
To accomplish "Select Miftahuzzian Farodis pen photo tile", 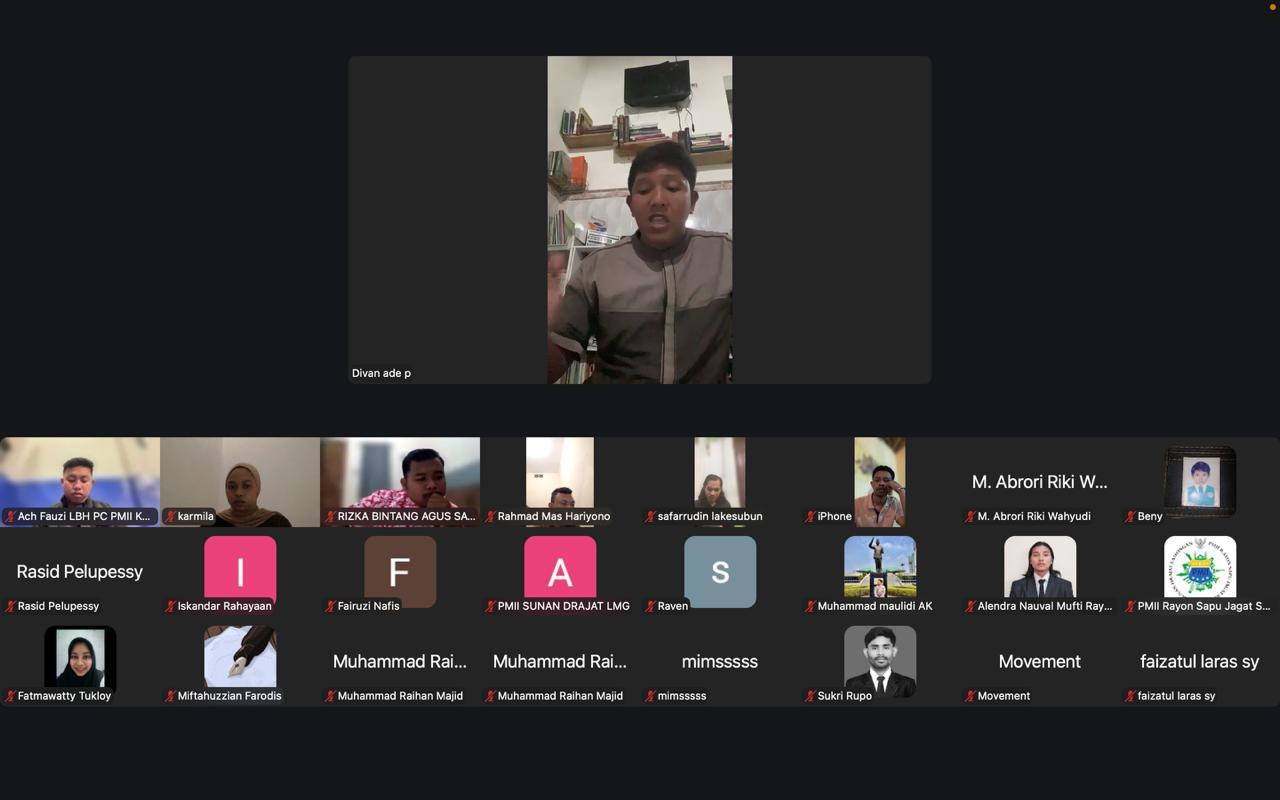I will click(x=240, y=662).
